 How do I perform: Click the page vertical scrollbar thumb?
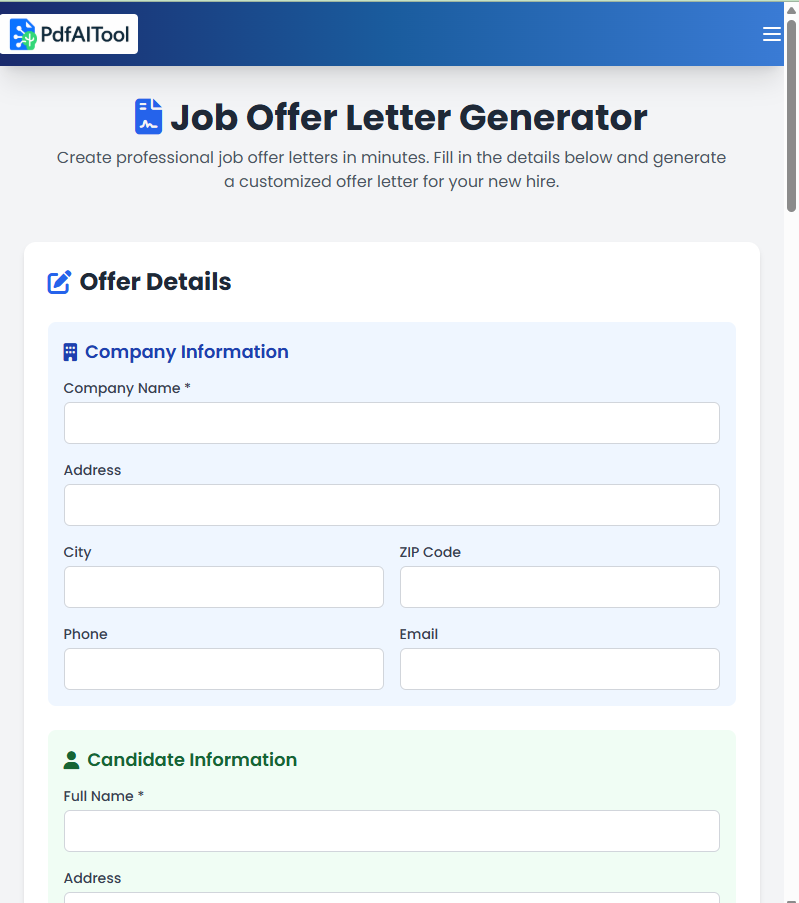click(791, 115)
